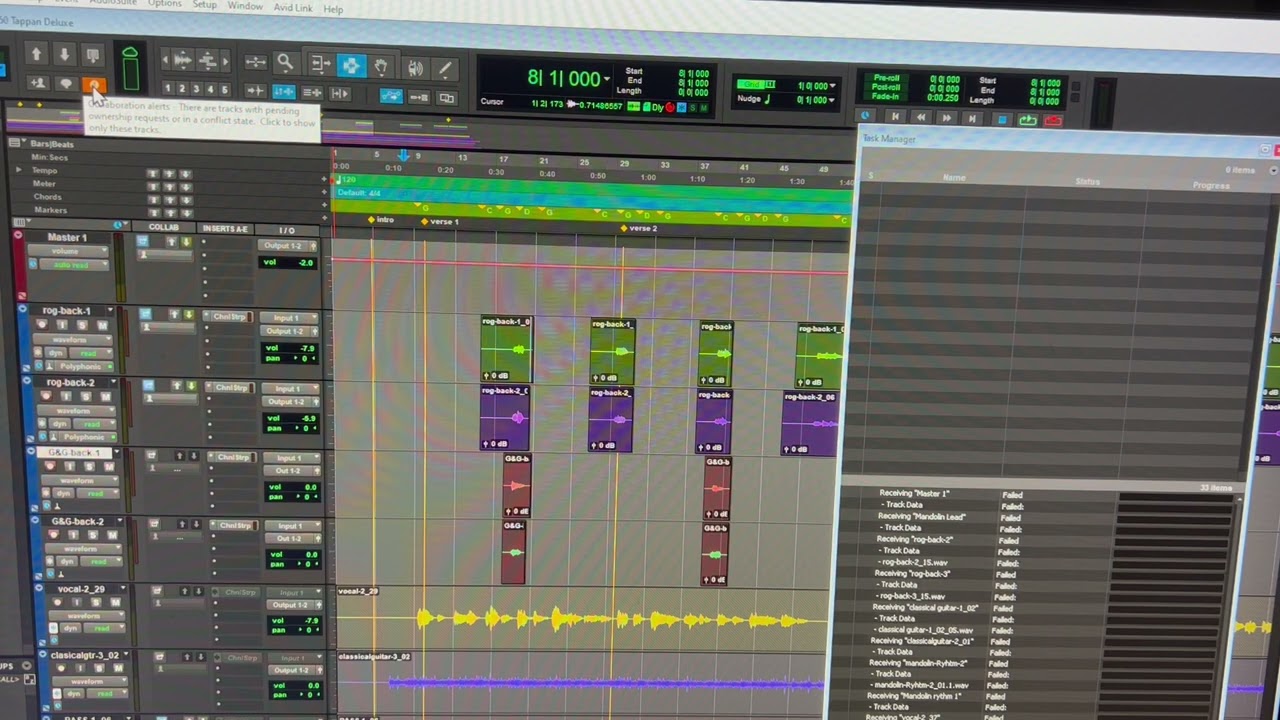Open Master 1 Output 1-2 selector
Image resolution: width=1280 pixels, height=720 pixels.
289,245
